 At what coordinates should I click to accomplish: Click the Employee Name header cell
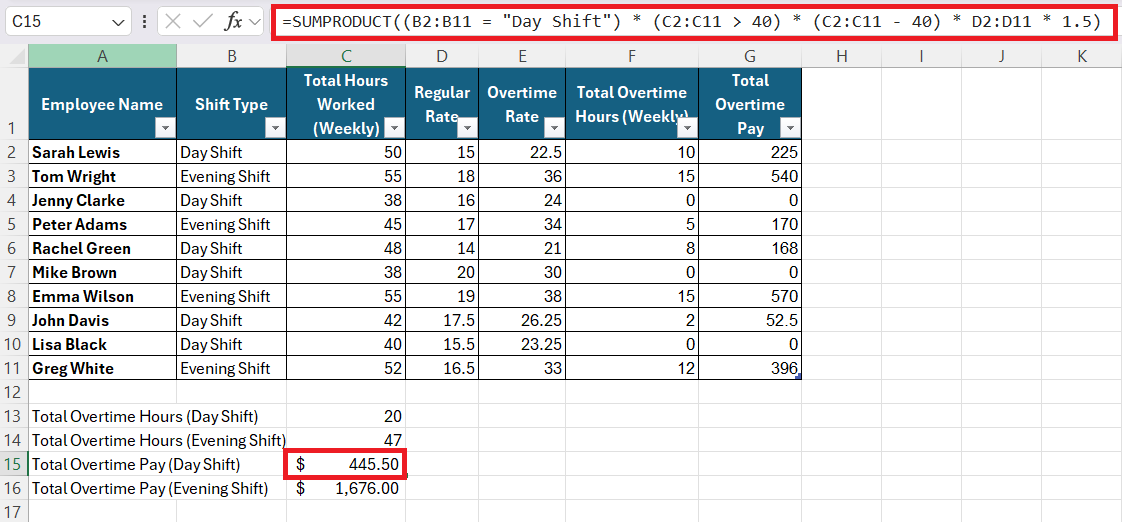102,104
